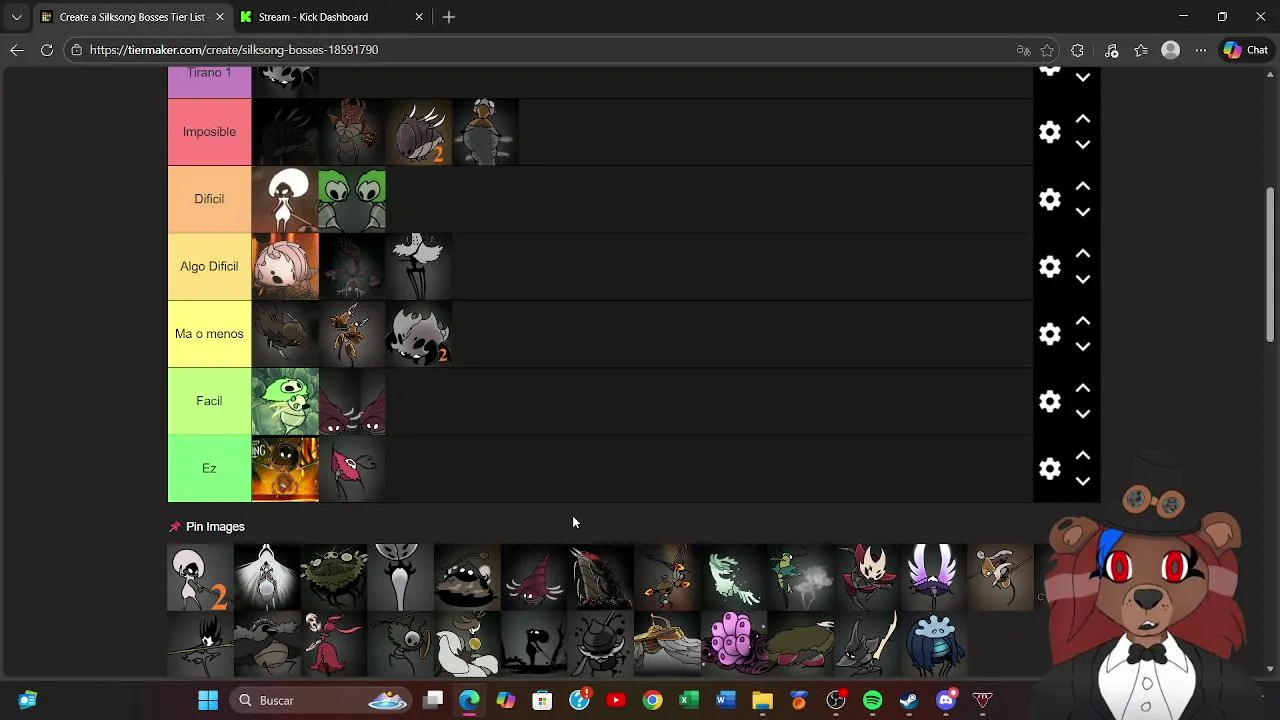This screenshot has width=1280, height=720.
Task: Move Ez tier row down
Action: (1082, 481)
